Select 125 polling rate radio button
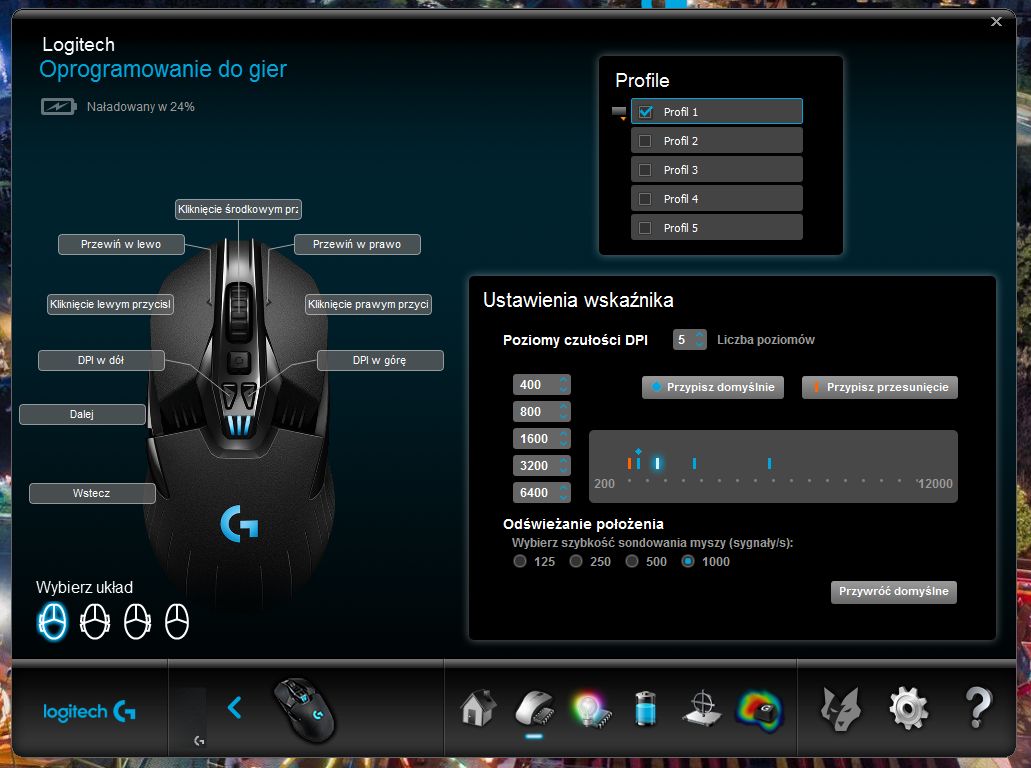The width and height of the screenshot is (1031, 768). point(520,562)
